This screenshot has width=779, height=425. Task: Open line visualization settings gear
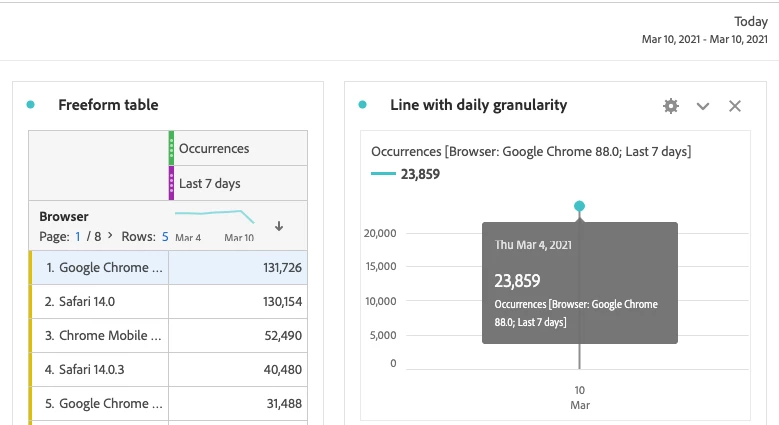671,106
